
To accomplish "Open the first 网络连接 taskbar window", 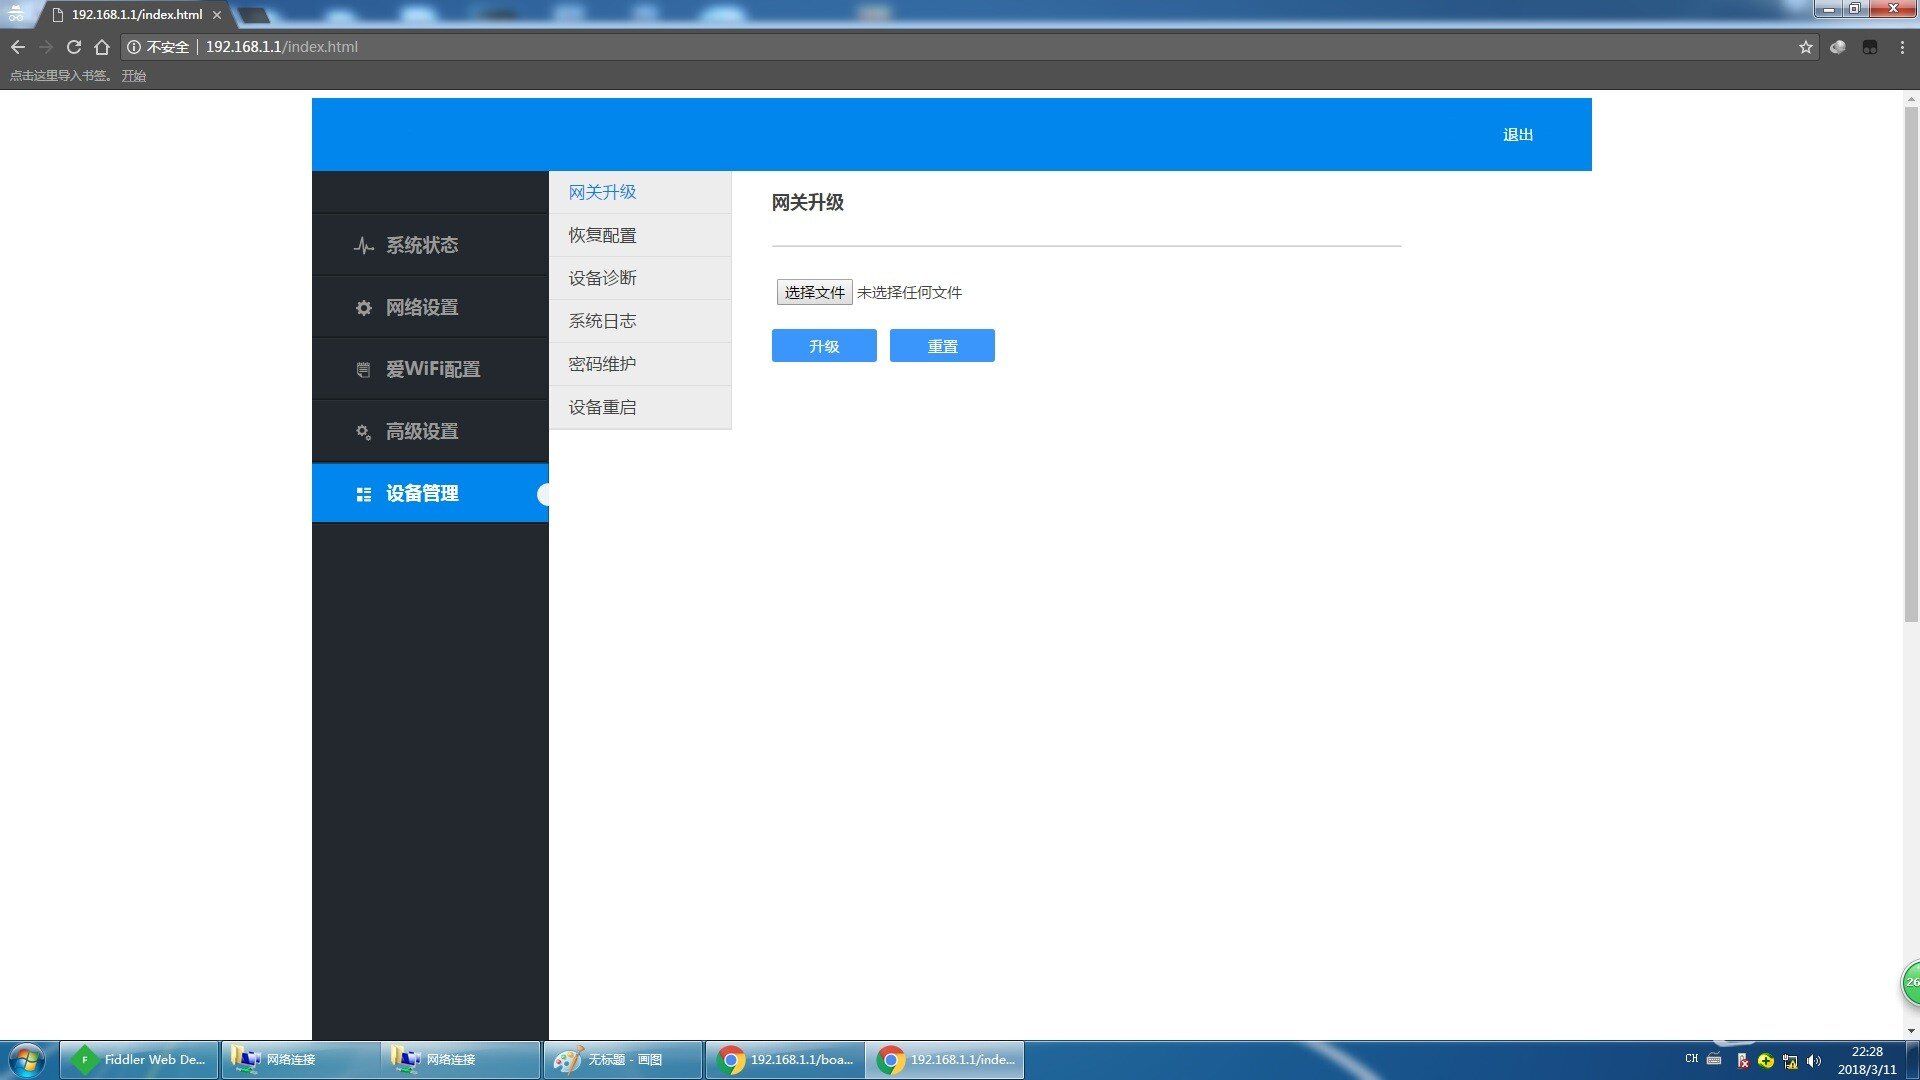I will click(300, 1060).
